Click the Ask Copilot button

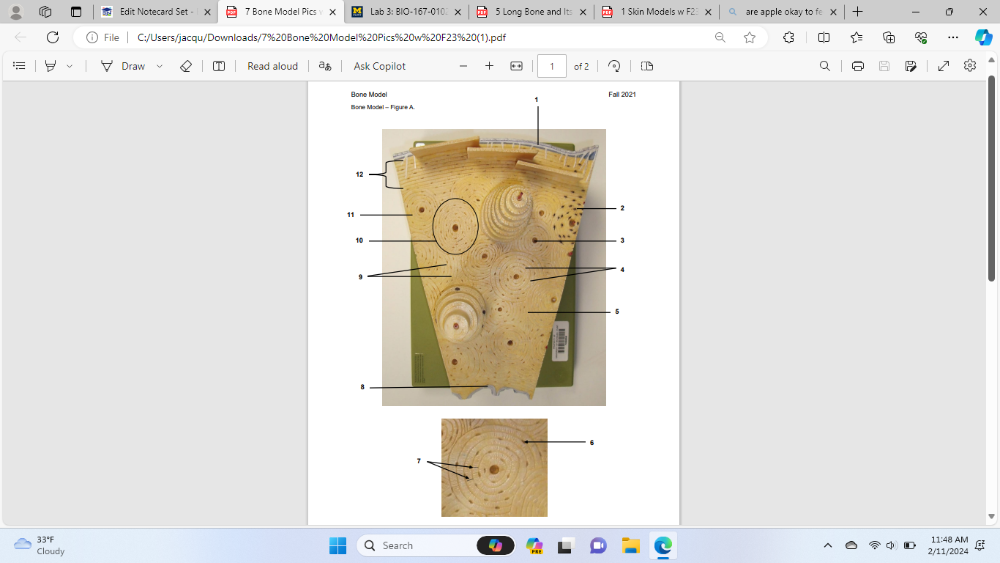[379, 66]
